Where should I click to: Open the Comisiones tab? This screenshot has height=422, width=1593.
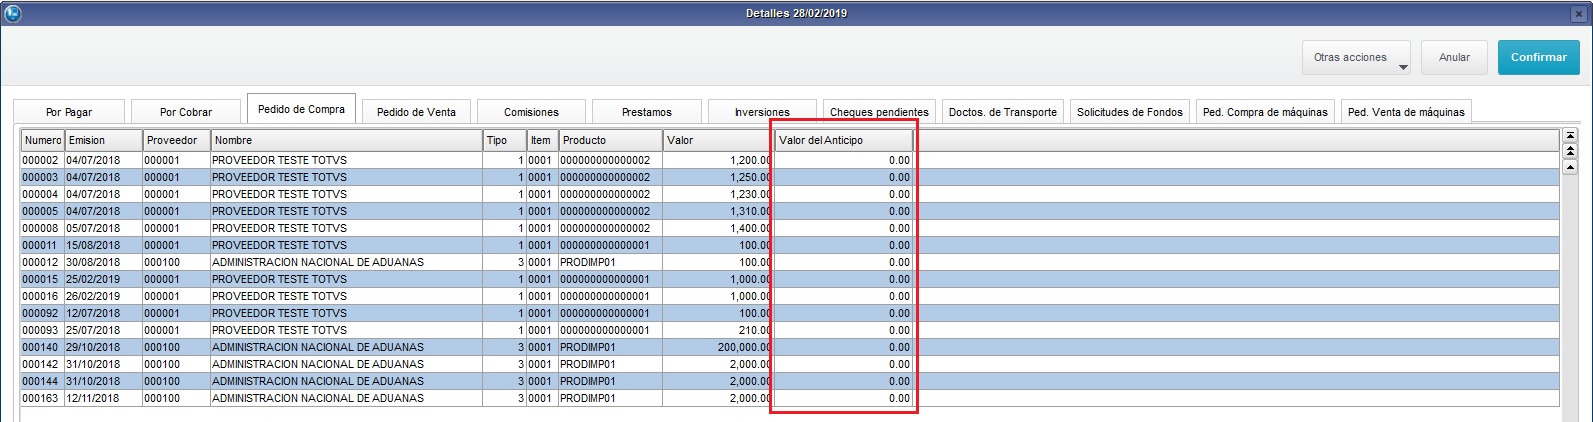click(531, 112)
